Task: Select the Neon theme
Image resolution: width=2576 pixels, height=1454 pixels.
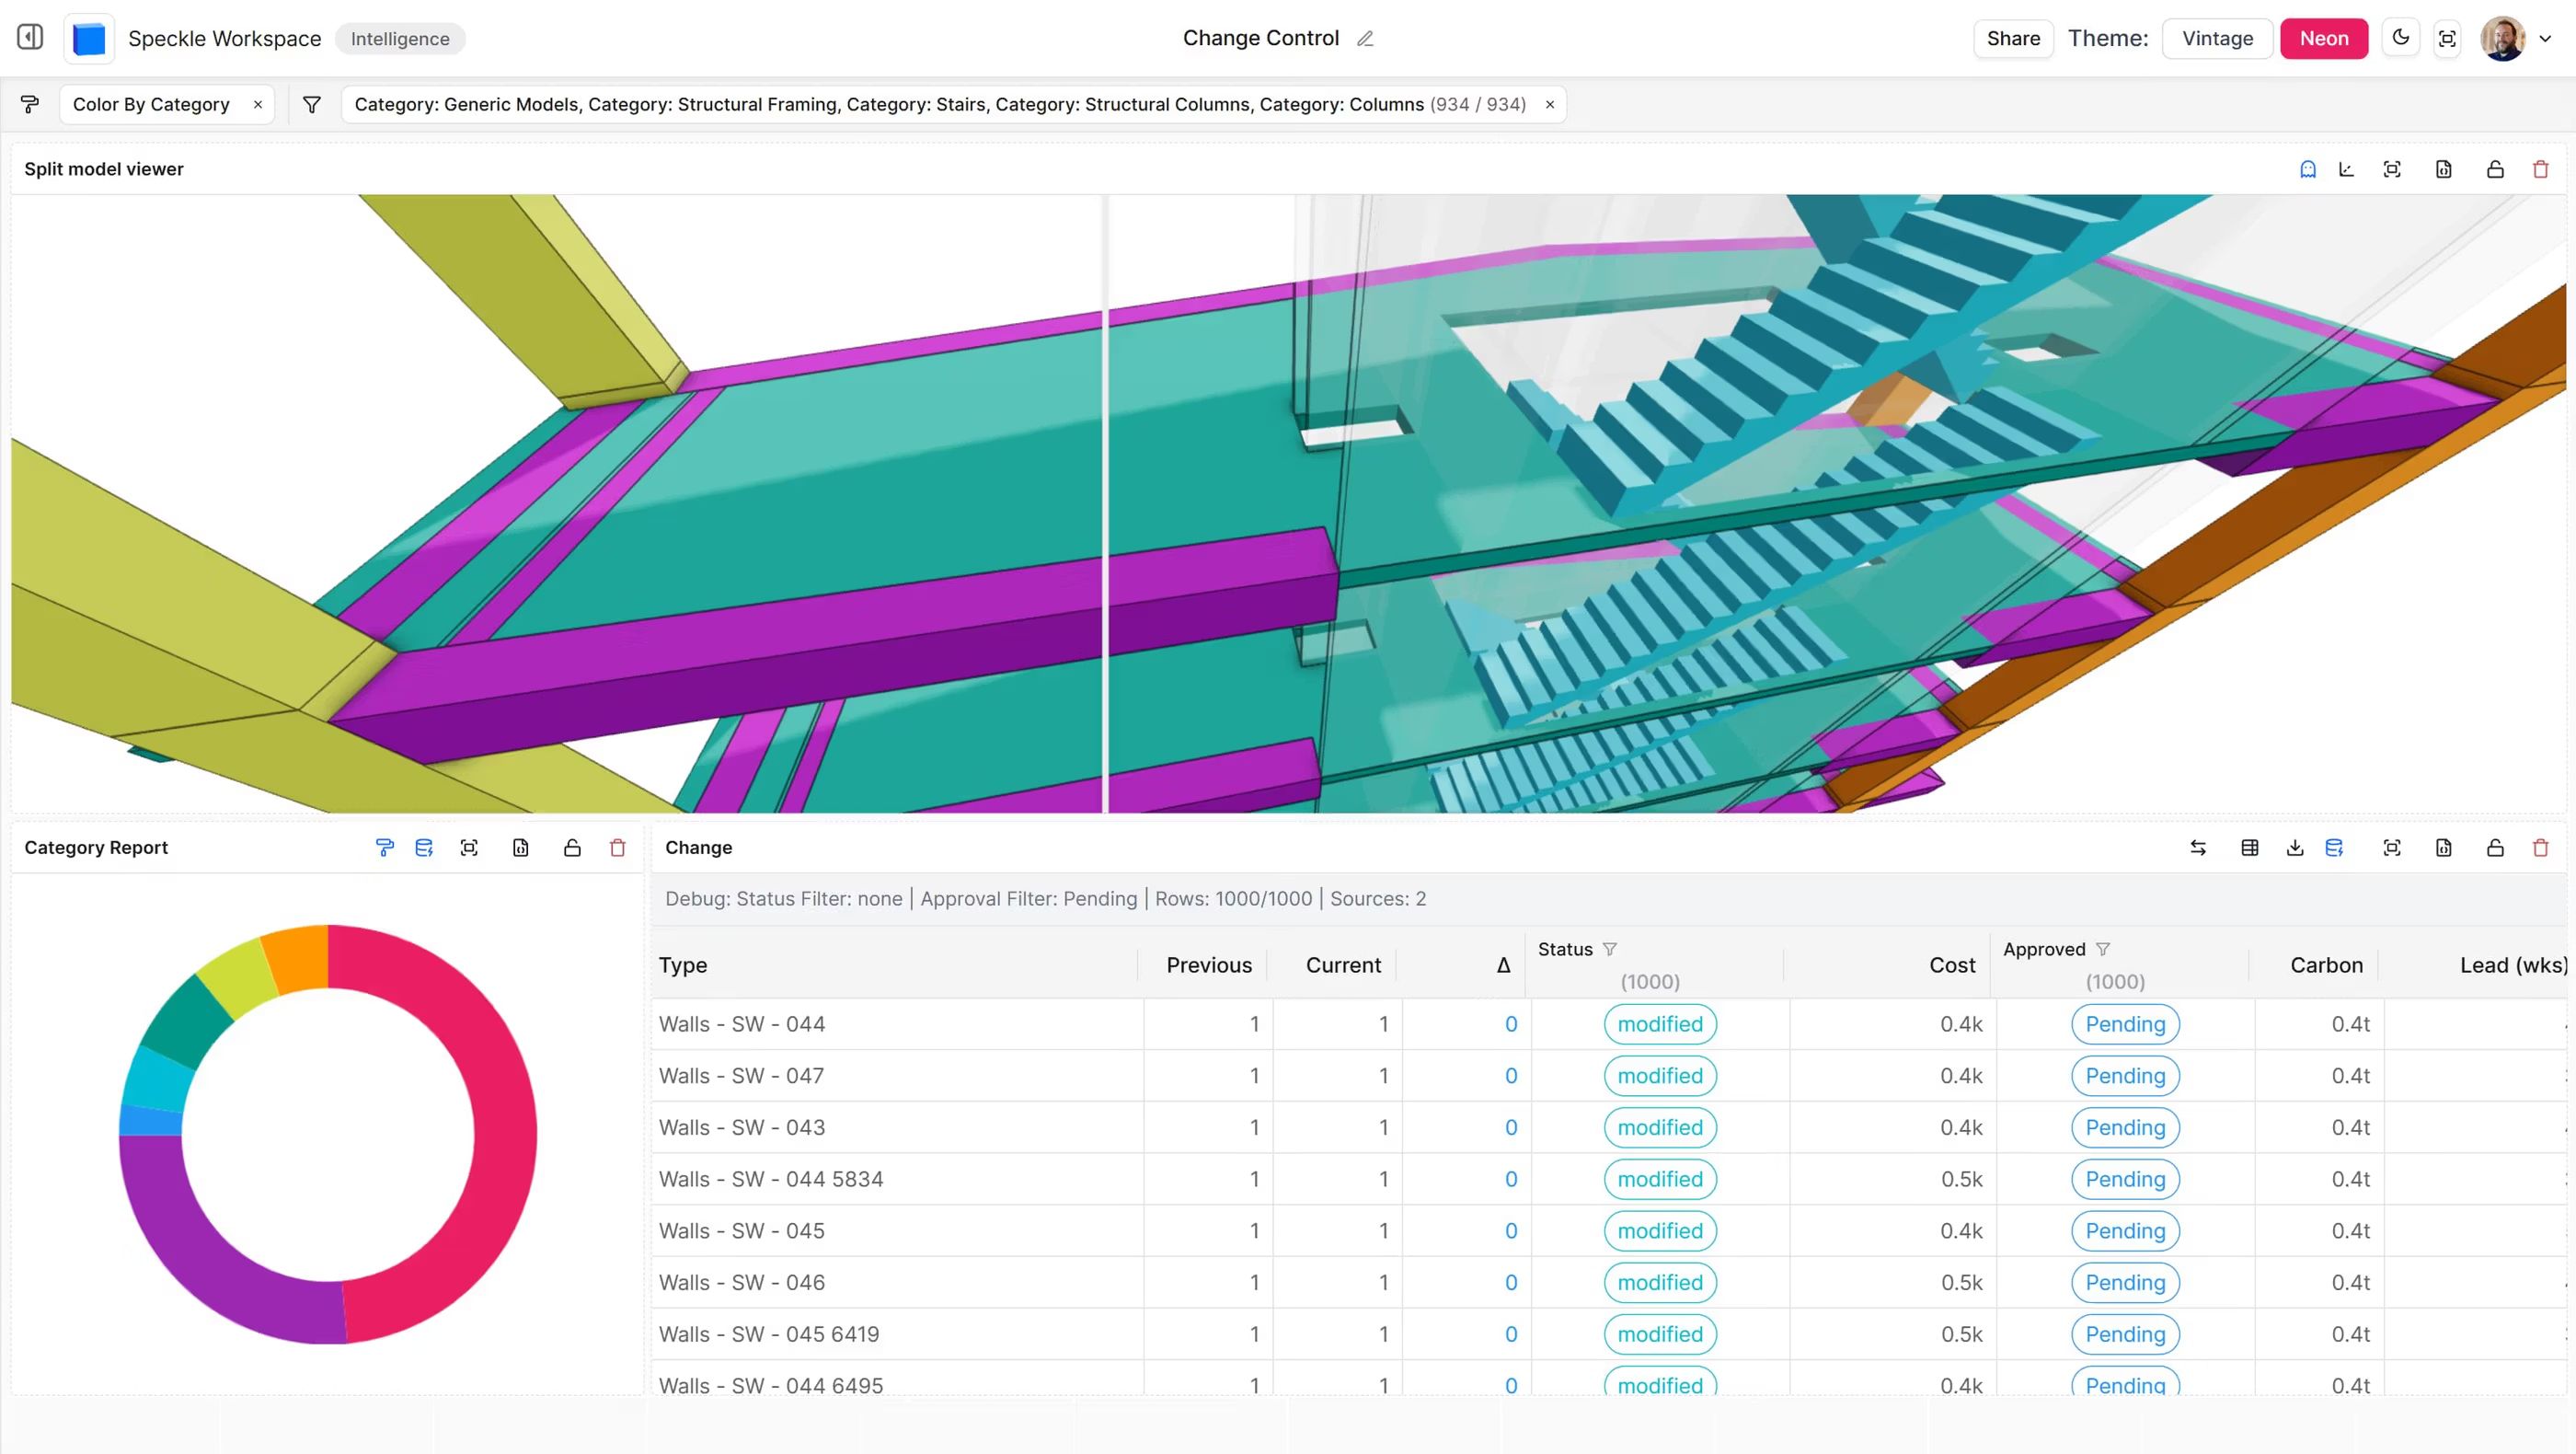Action: pos(2323,38)
